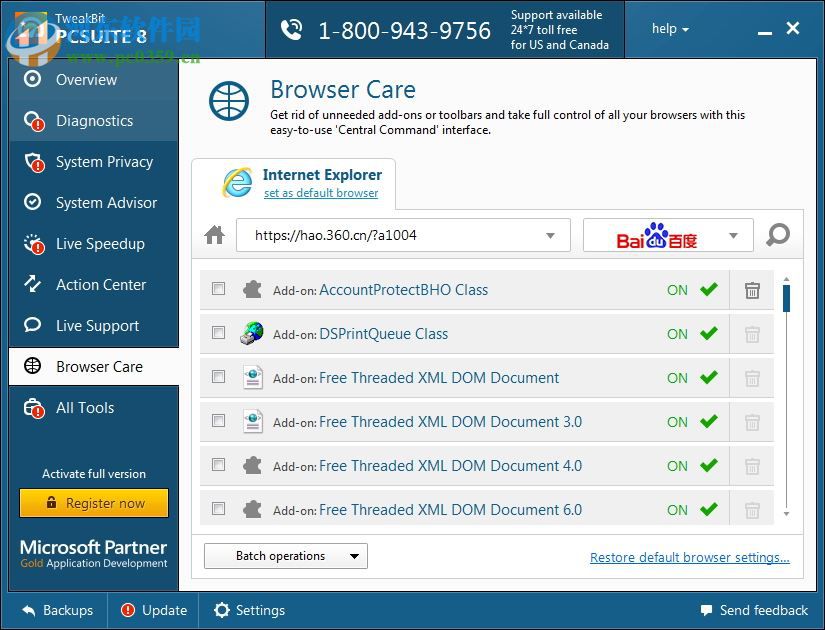Click the add-on list scroll up arrow
This screenshot has width=825, height=630.
(x=786, y=278)
